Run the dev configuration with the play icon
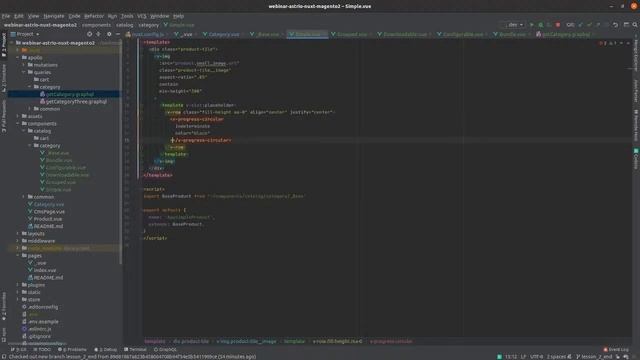This screenshot has width=640, height=360. click(531, 25)
